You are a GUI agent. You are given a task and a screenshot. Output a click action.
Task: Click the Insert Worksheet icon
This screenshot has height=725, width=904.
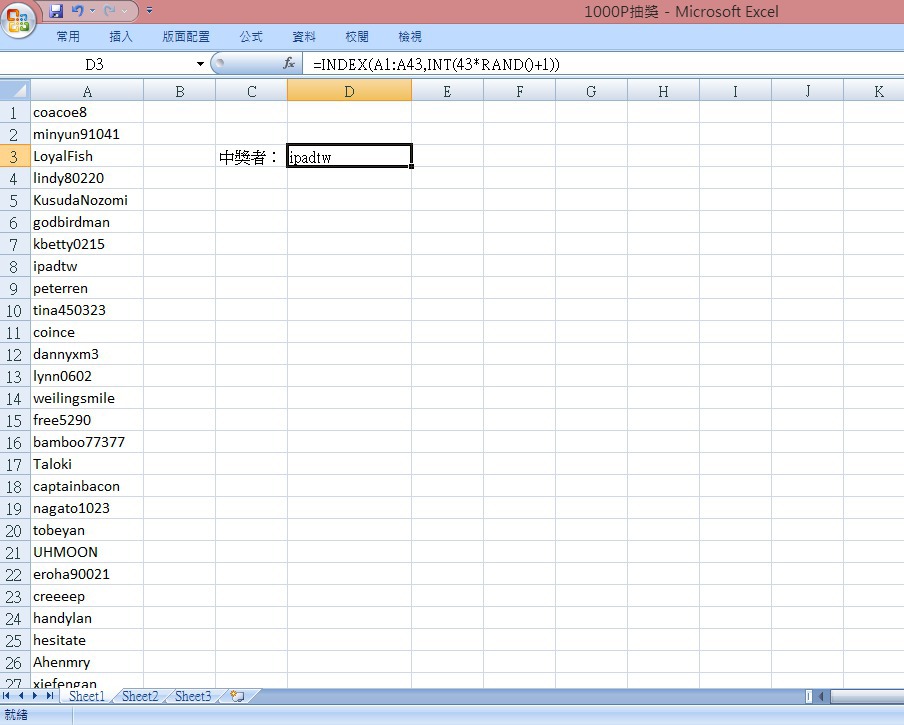pos(237,696)
